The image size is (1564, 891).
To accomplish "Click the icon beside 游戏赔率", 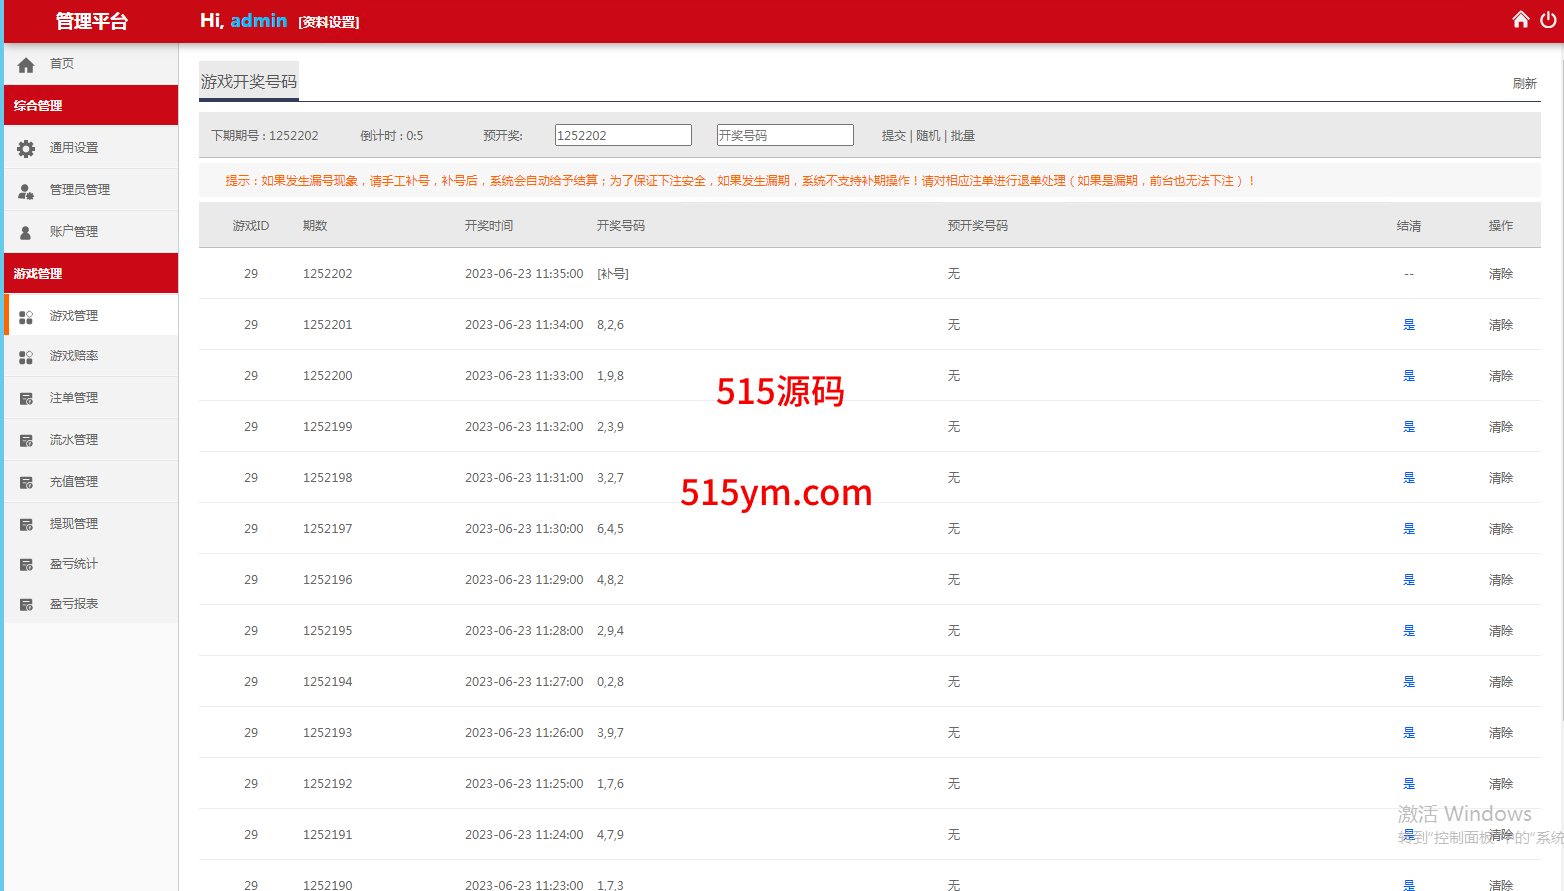I will (x=26, y=357).
